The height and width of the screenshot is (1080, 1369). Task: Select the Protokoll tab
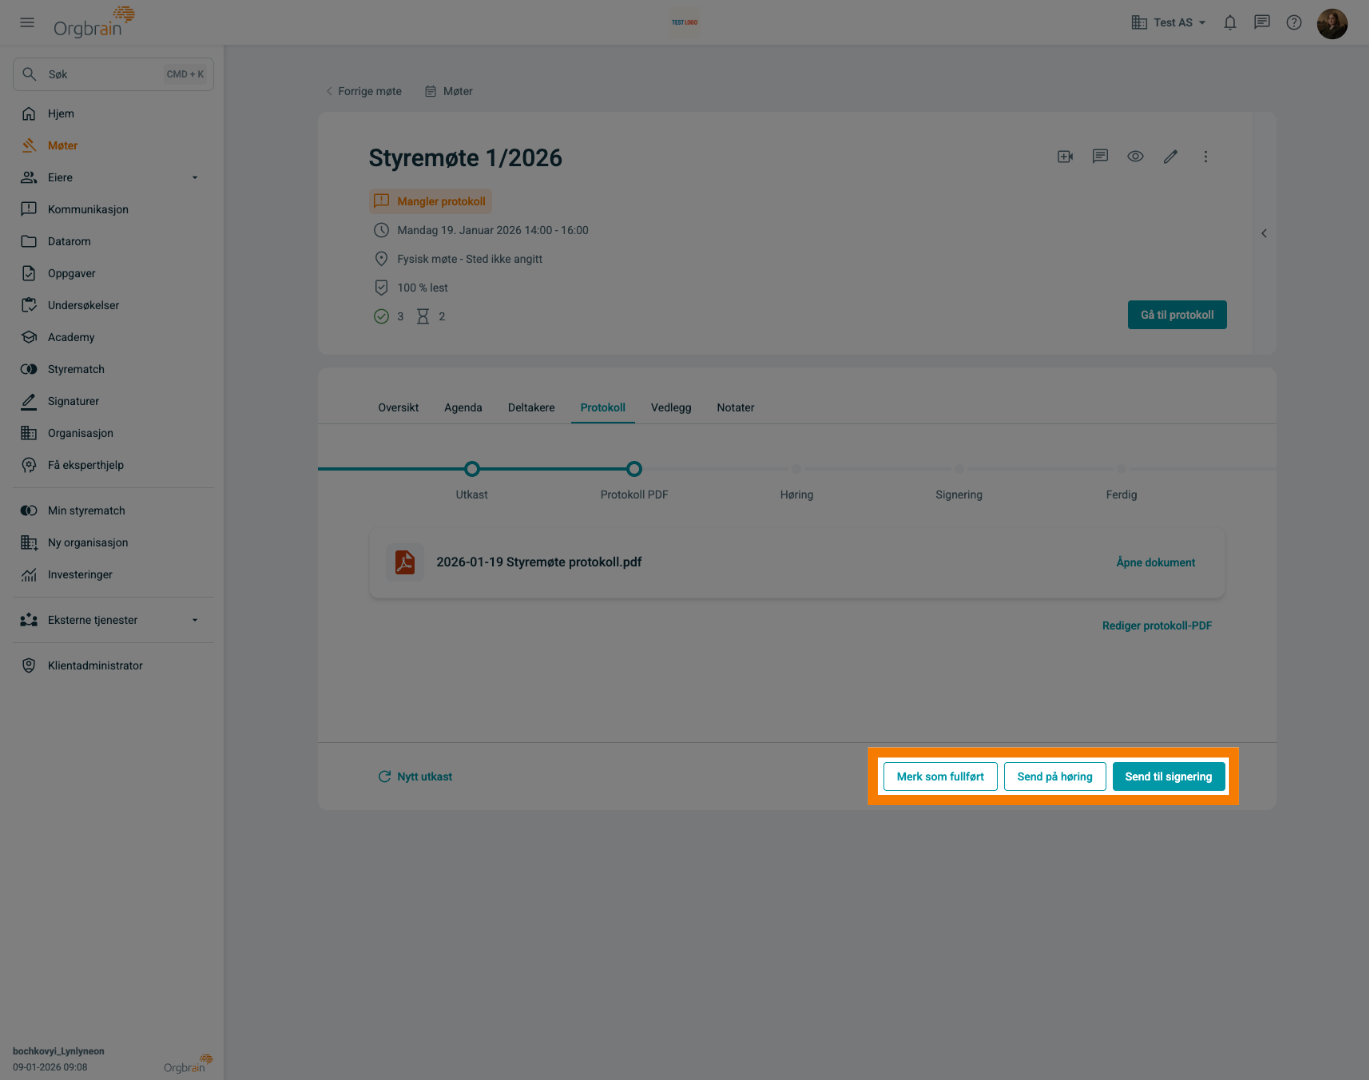pyautogui.click(x=603, y=408)
